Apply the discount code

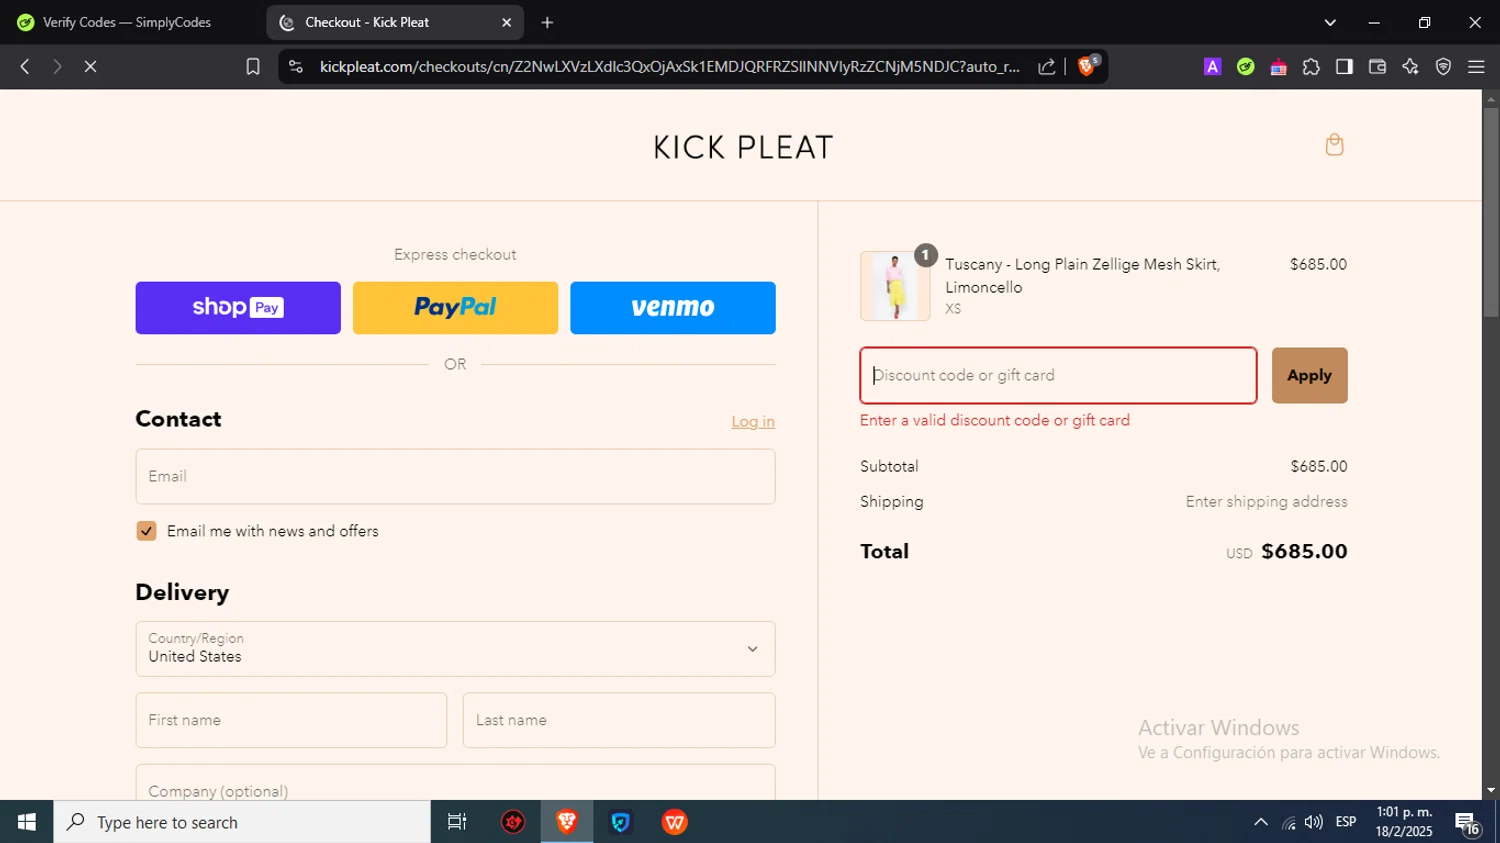coord(1309,375)
